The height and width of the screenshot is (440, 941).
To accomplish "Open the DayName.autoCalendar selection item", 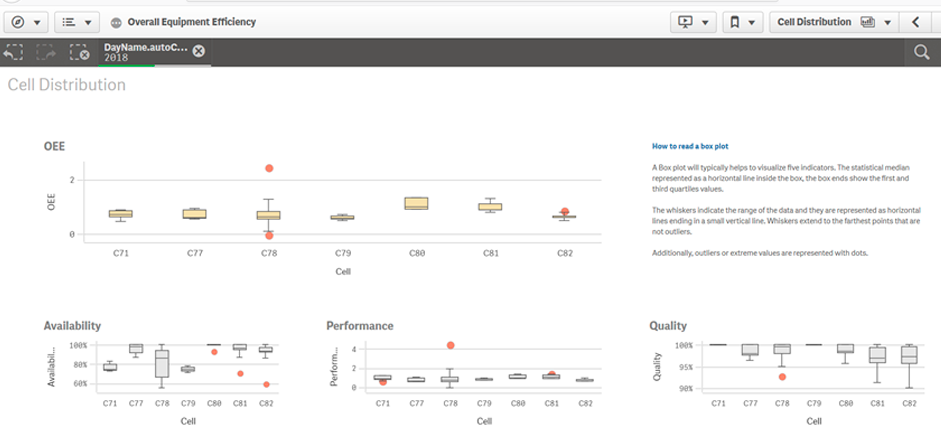I will (144, 52).
